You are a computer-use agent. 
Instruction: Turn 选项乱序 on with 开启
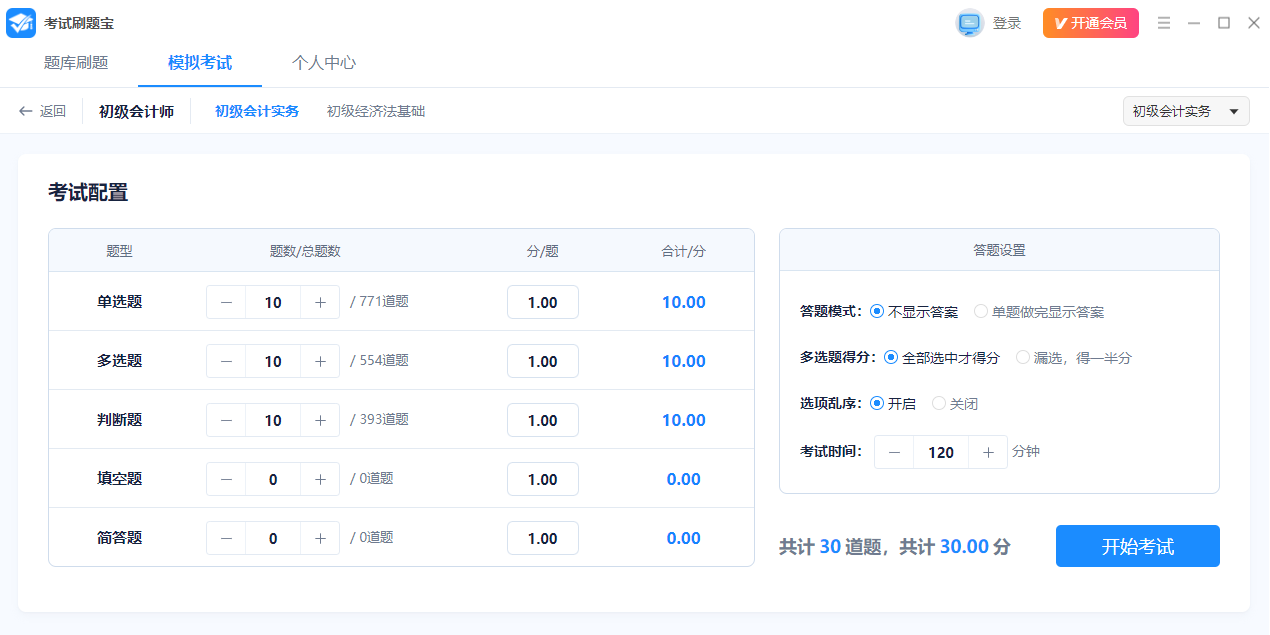pos(893,403)
